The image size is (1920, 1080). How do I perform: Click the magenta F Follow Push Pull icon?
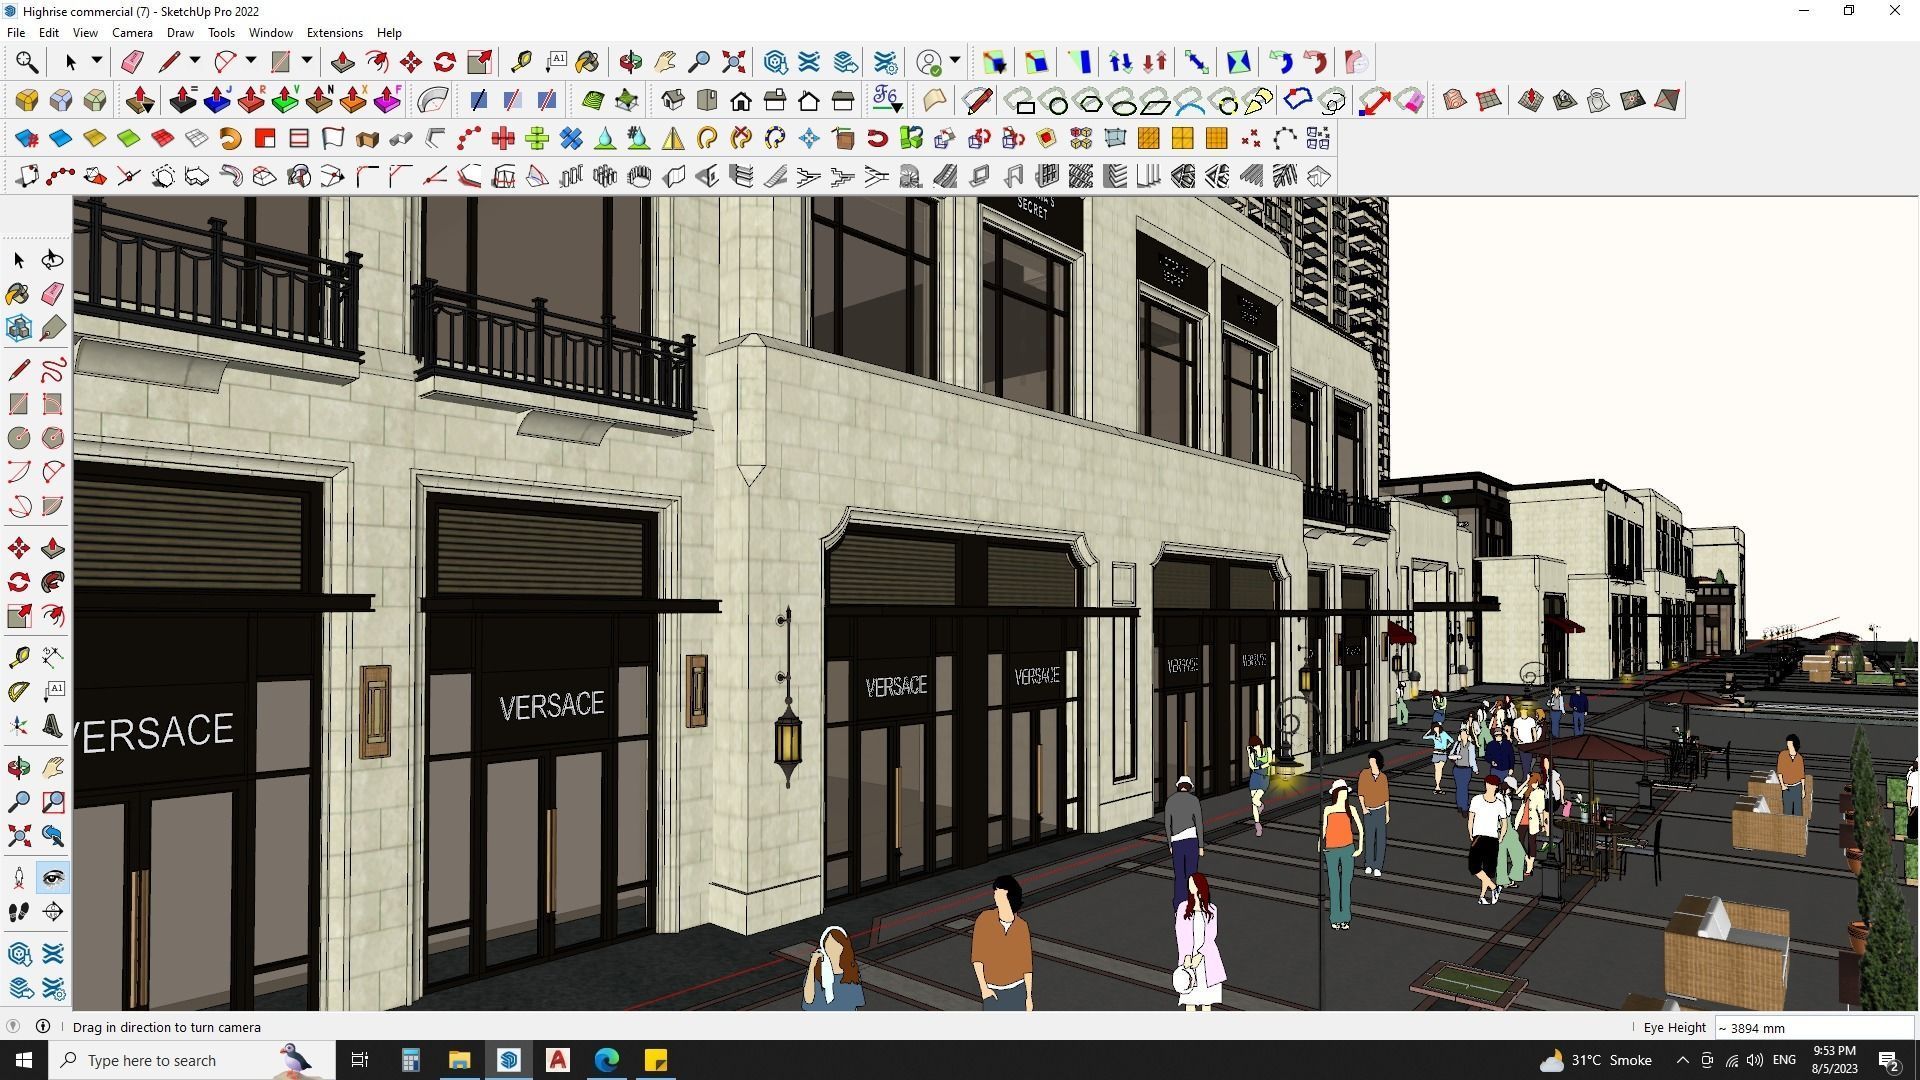click(x=387, y=100)
